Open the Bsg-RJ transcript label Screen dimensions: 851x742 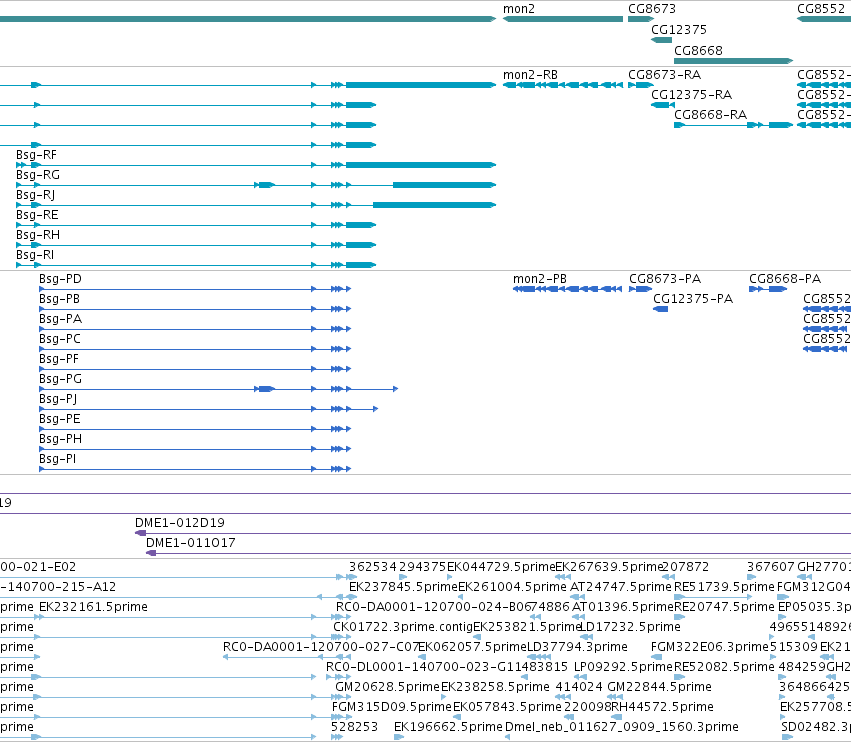[x=35, y=195]
